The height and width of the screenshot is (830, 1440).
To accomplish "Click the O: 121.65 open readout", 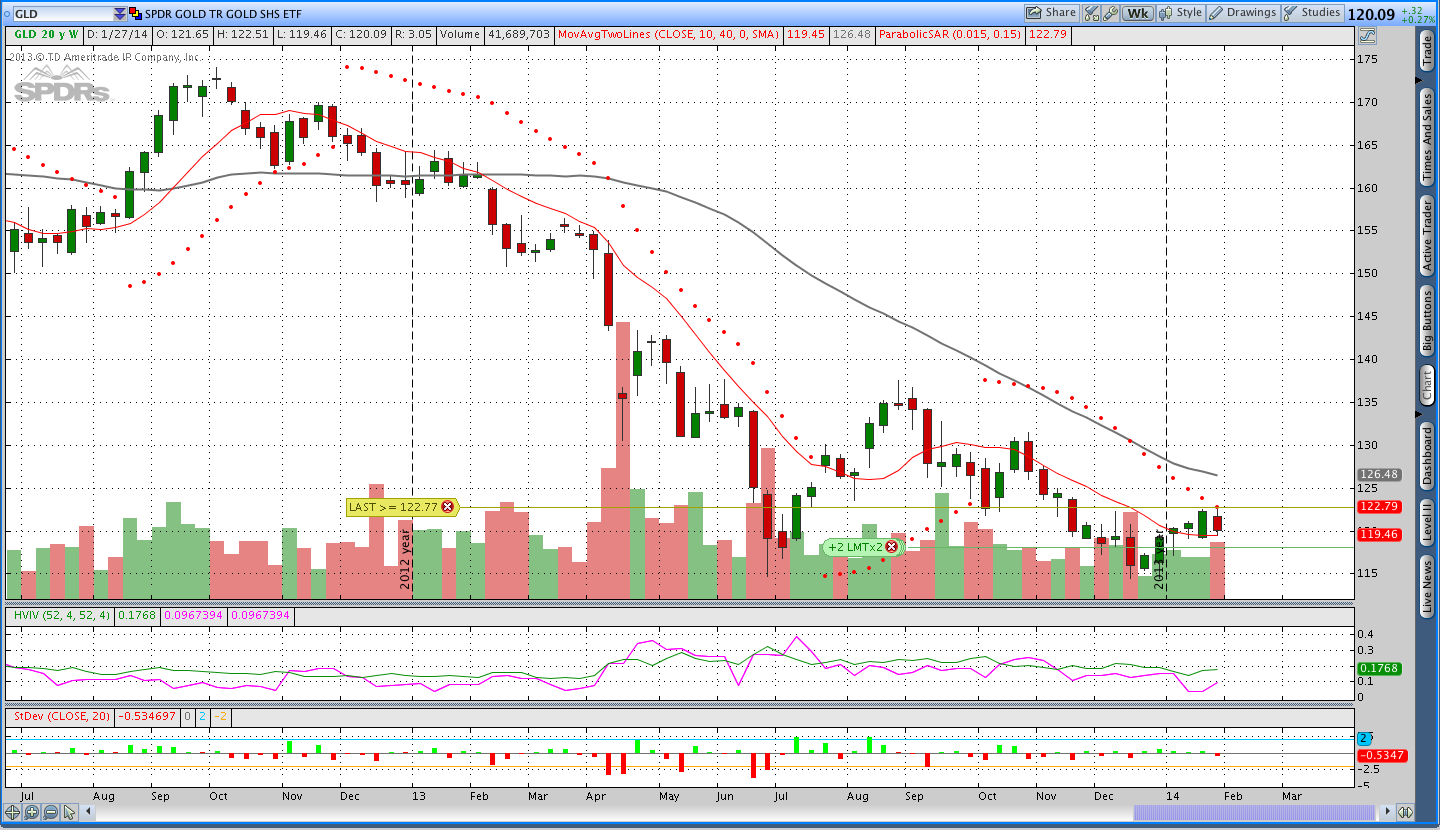I will (x=182, y=34).
